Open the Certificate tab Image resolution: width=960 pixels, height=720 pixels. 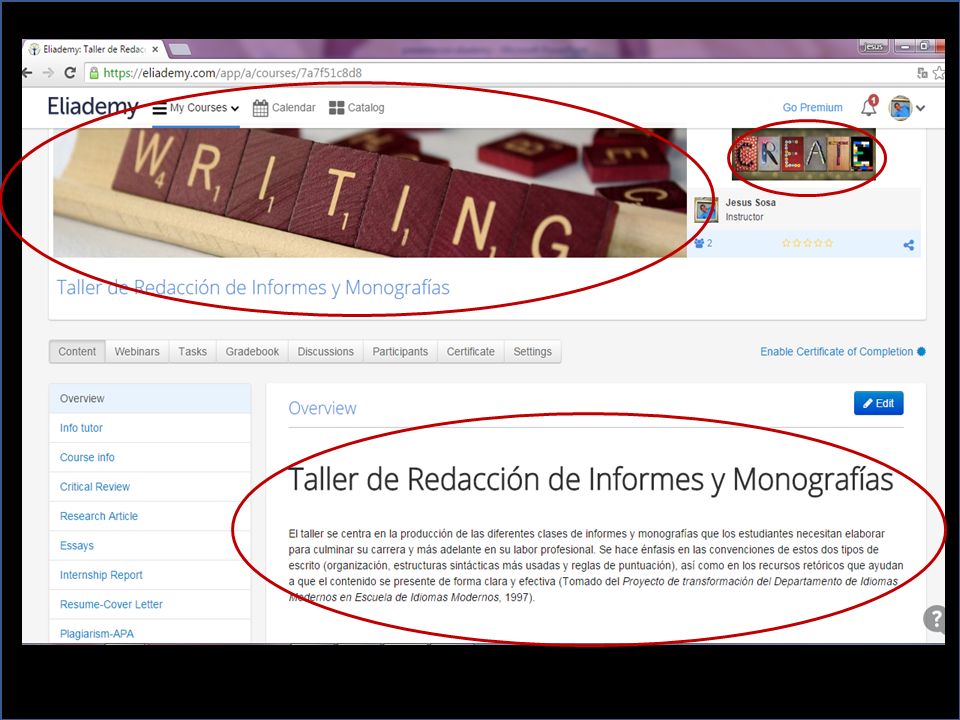tap(471, 351)
